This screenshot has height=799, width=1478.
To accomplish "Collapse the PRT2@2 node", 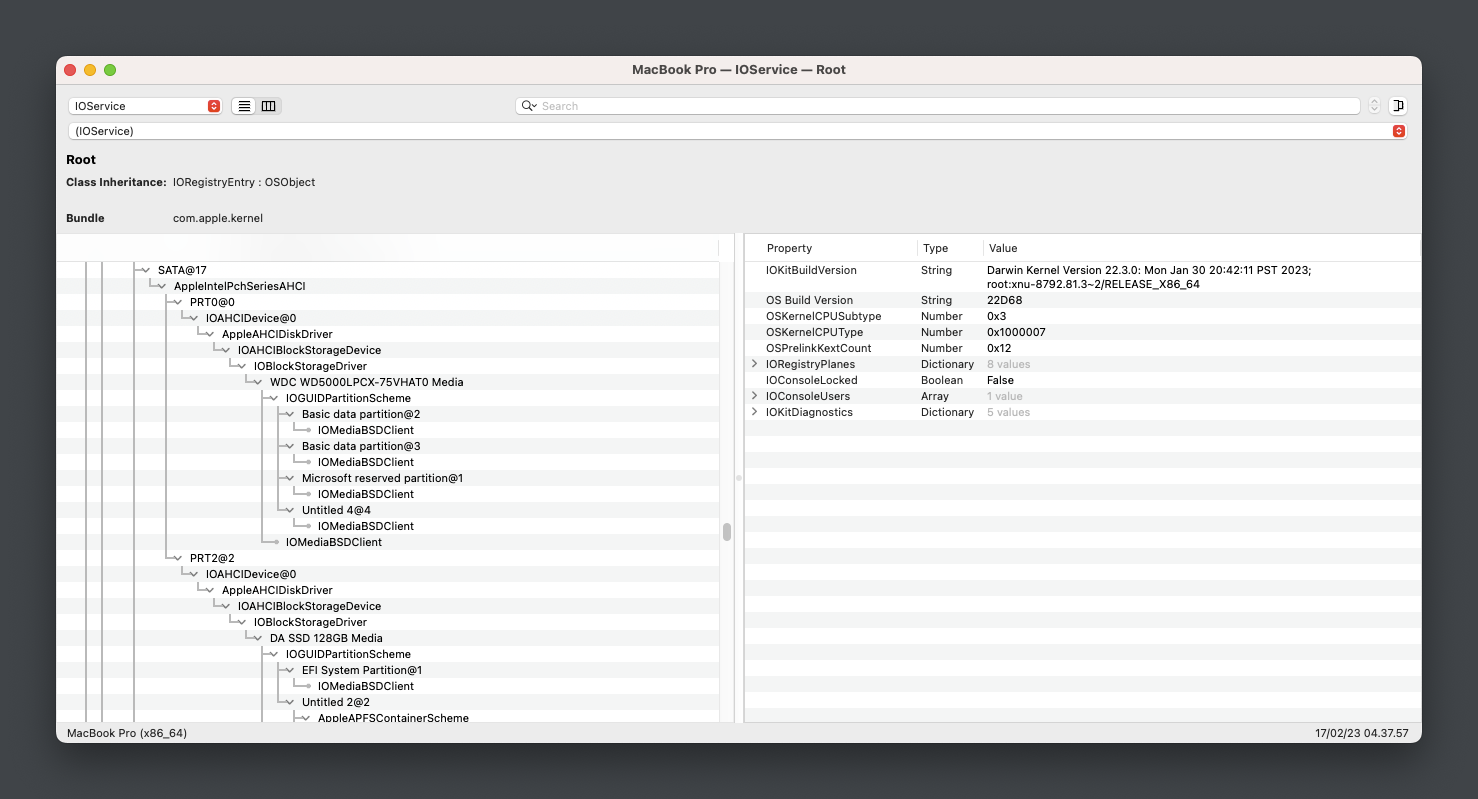I will click(x=177, y=558).
